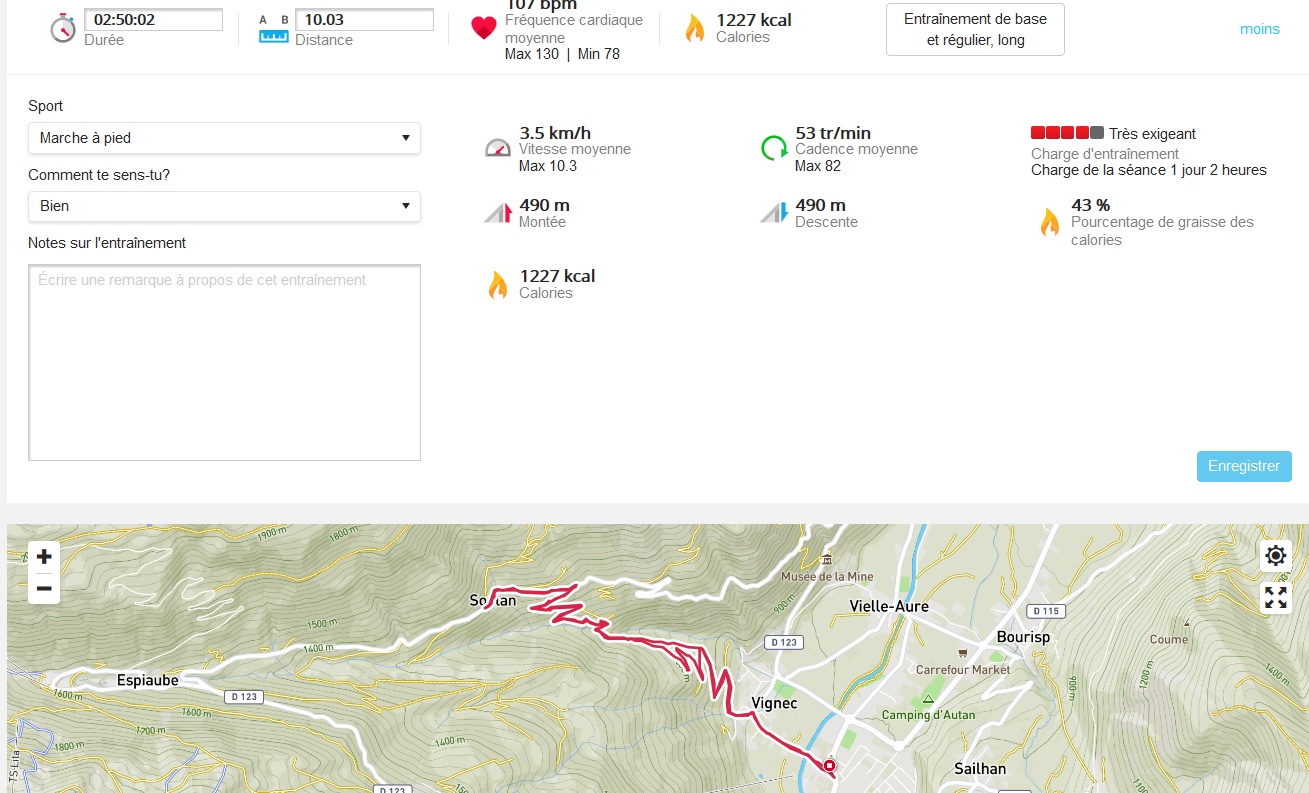Viewport: 1309px width, 793px height.
Task: Click the speedometer average speed icon
Action: [497, 148]
